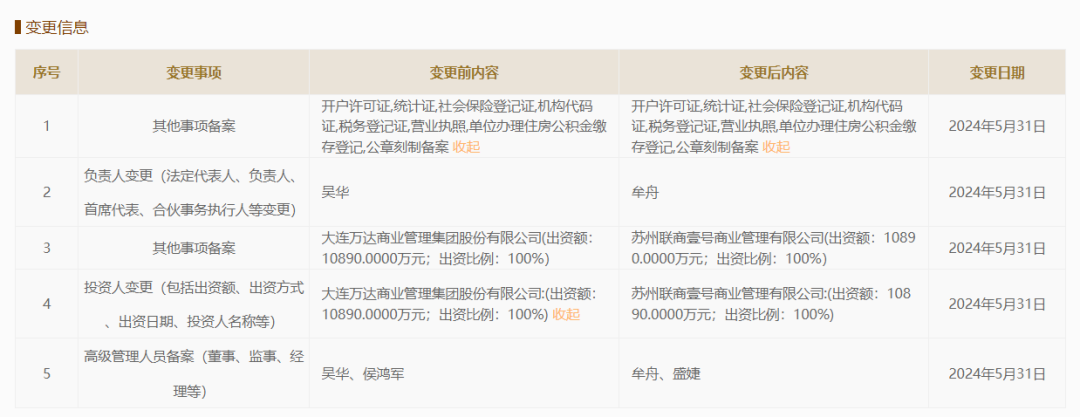This screenshot has width=1080, height=417.
Task: Select the 序号 column header
Action: pos(46,73)
